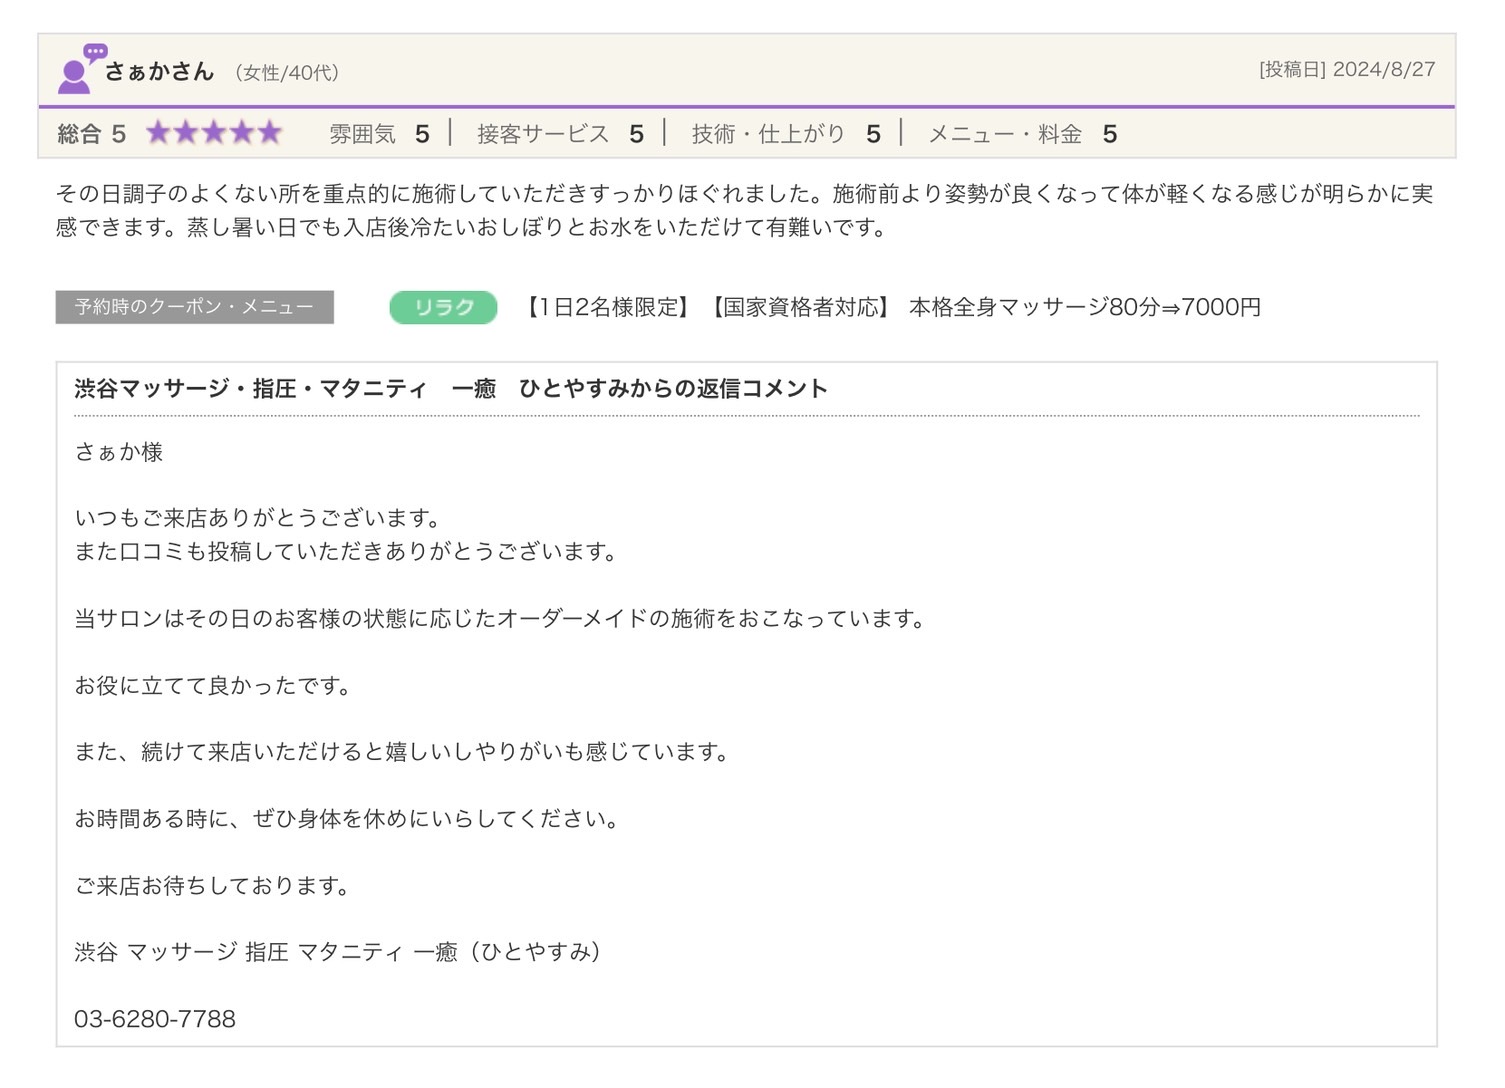This screenshot has height=1088, width=1505.
Task: Click the line お役に立てて良かったです。
Action: pyautogui.click(x=213, y=685)
